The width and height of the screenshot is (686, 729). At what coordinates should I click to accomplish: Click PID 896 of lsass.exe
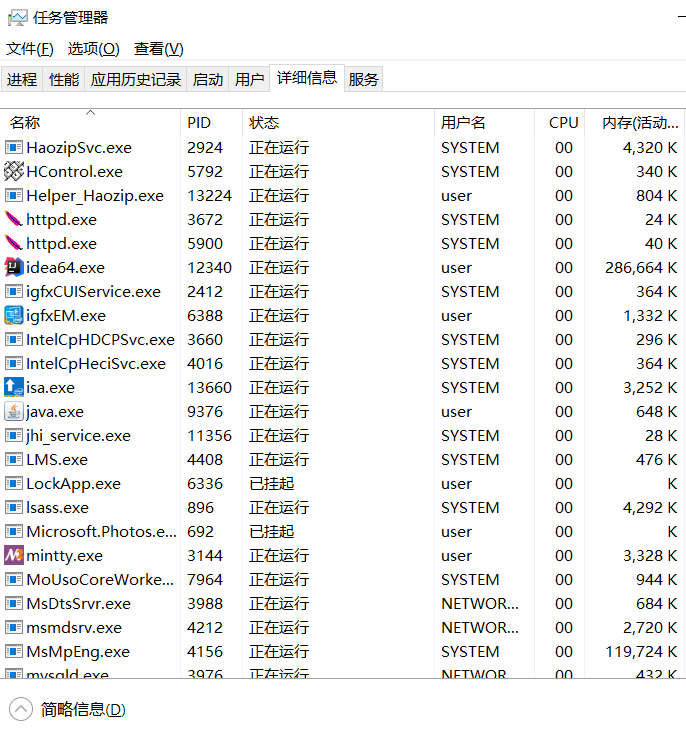tap(200, 508)
